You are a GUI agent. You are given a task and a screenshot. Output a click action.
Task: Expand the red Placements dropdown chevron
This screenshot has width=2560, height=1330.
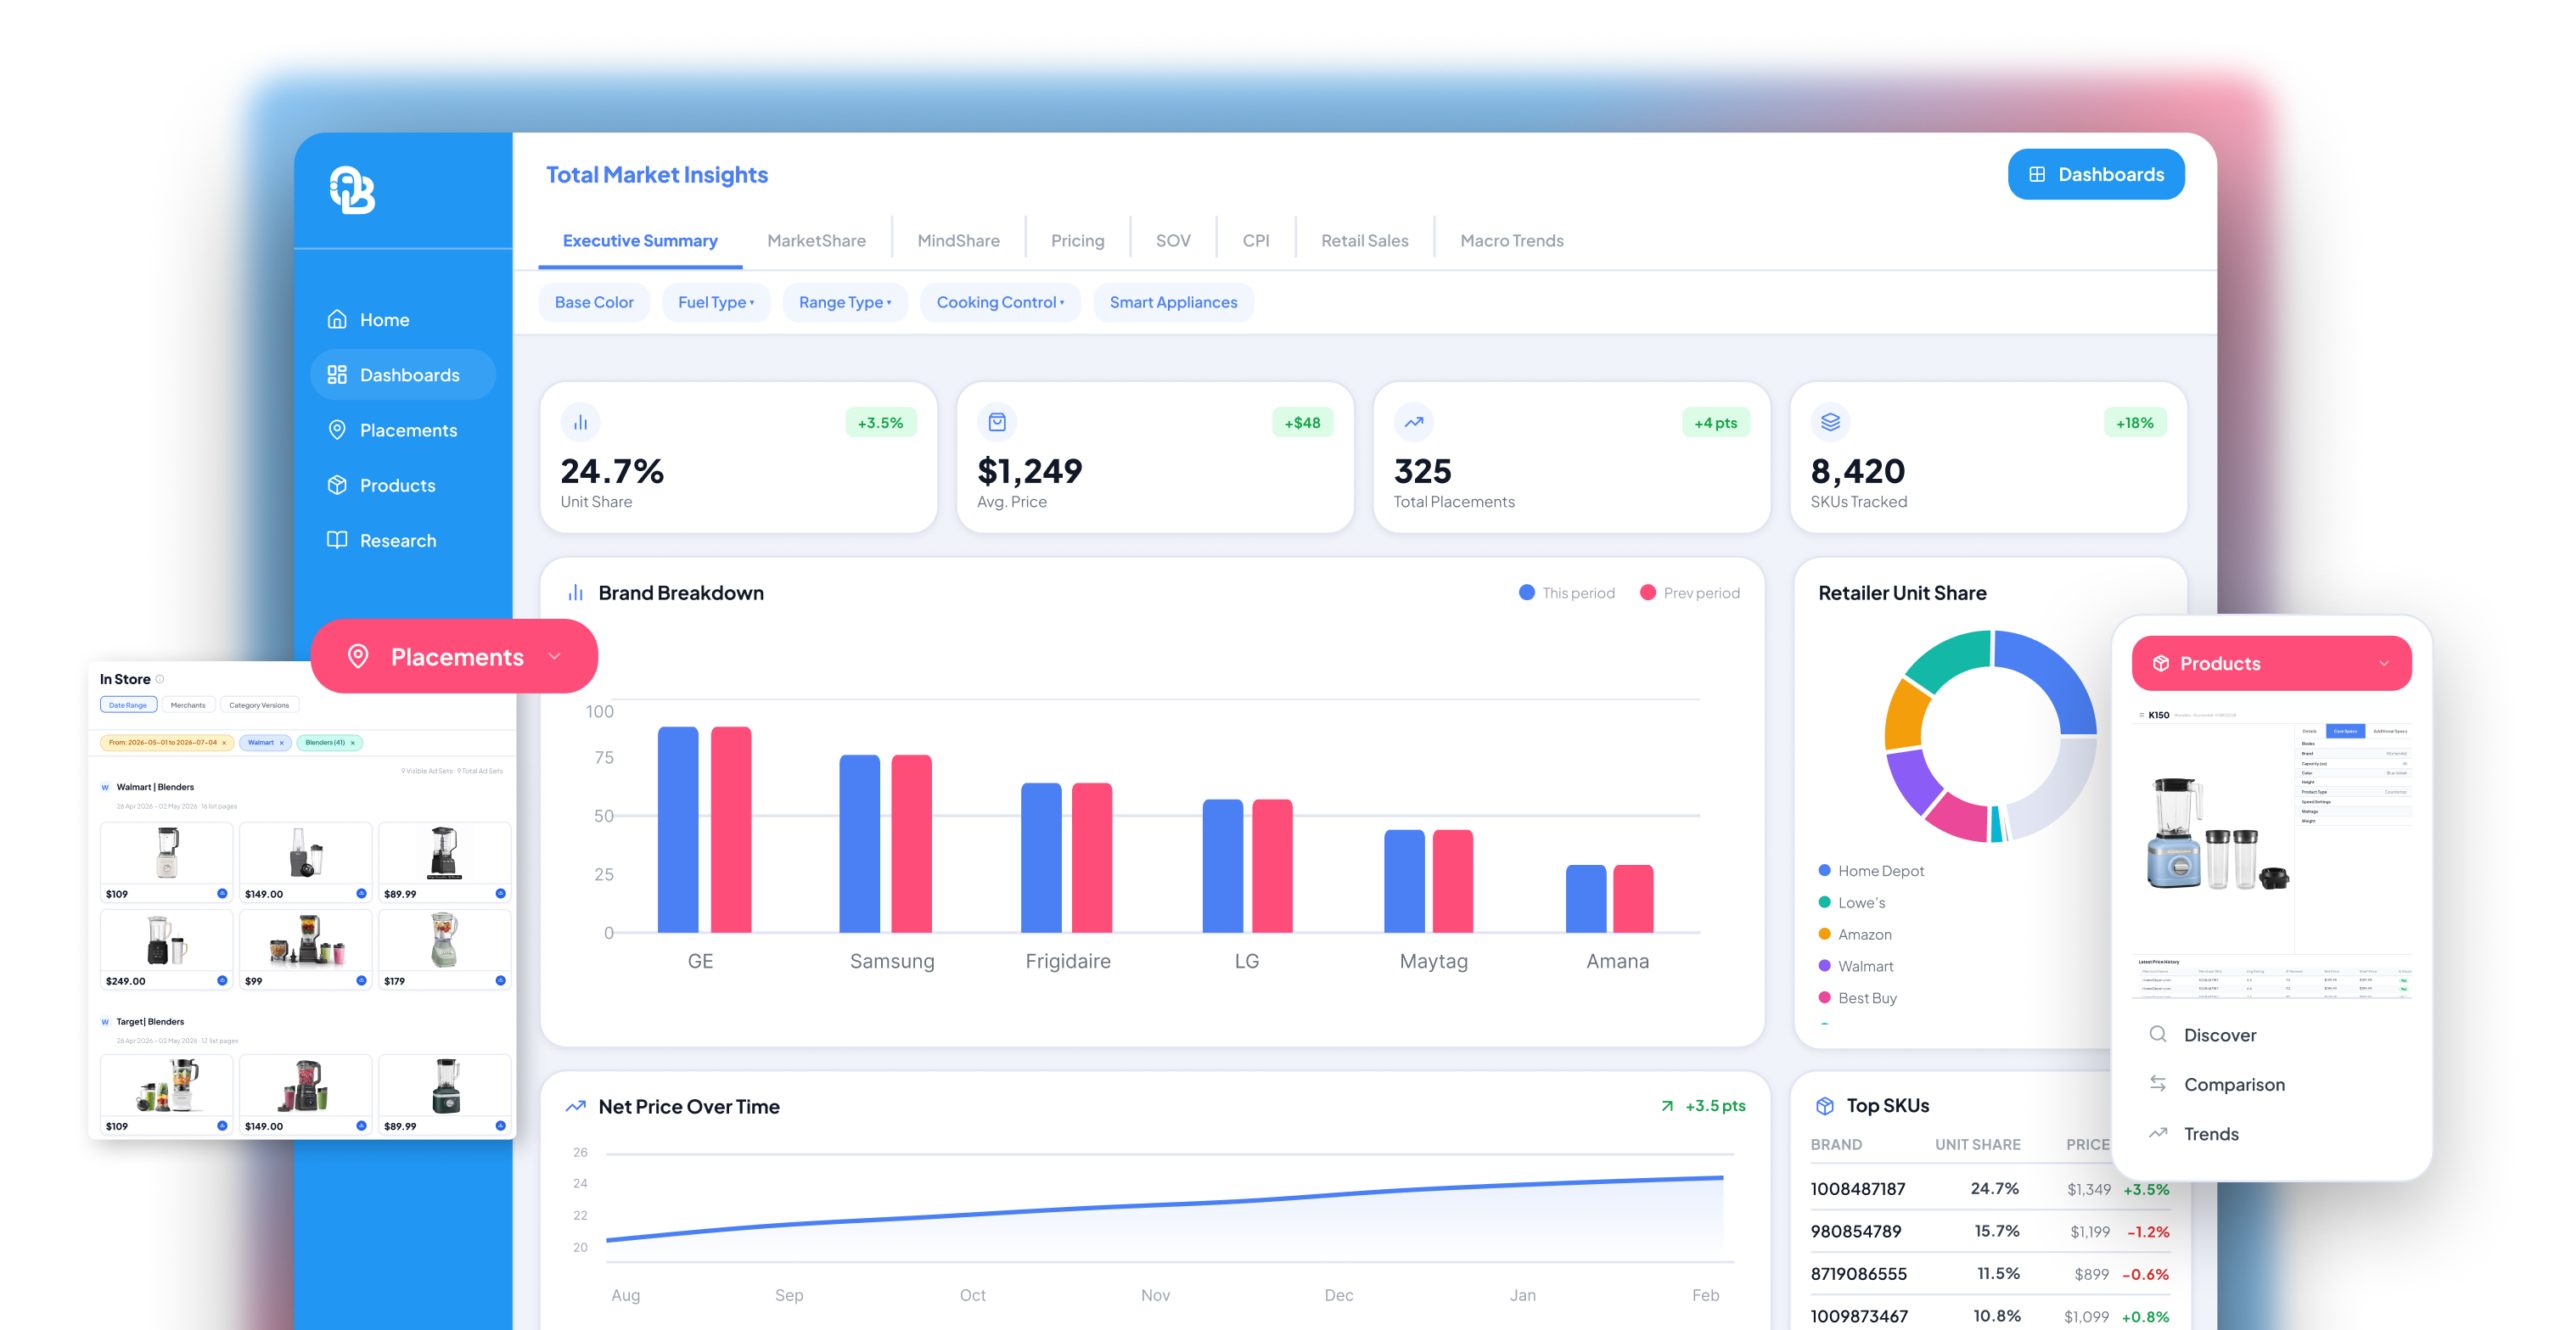click(554, 656)
